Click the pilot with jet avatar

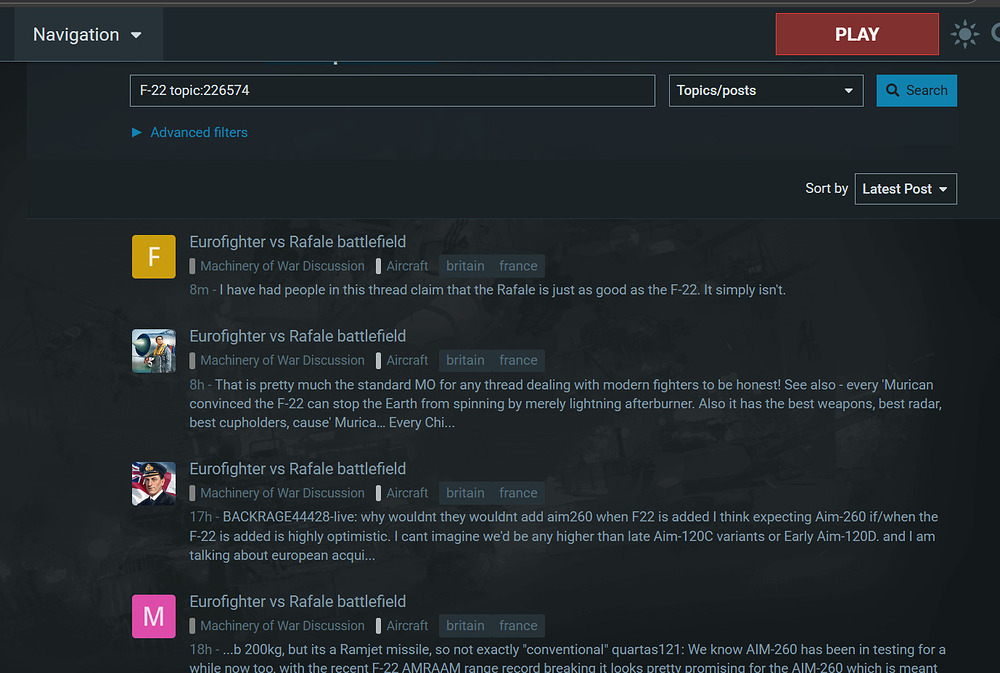[x=154, y=351]
